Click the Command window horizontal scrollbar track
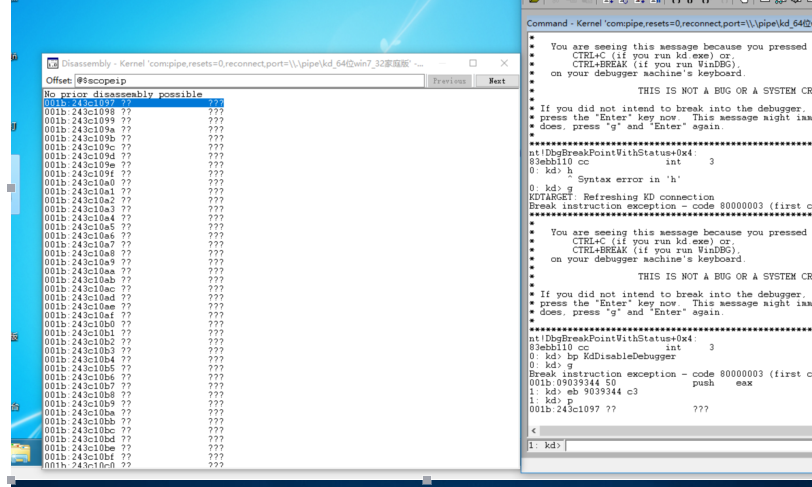The width and height of the screenshot is (812, 487). 676,431
